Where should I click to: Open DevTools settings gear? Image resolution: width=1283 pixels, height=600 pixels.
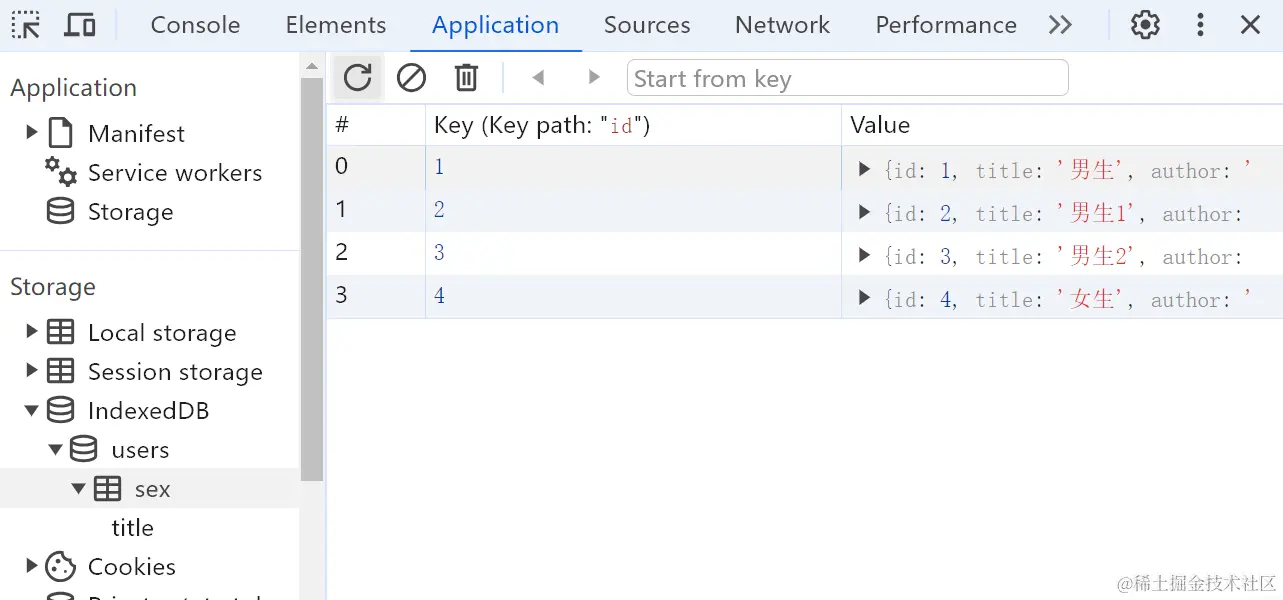coord(1145,25)
